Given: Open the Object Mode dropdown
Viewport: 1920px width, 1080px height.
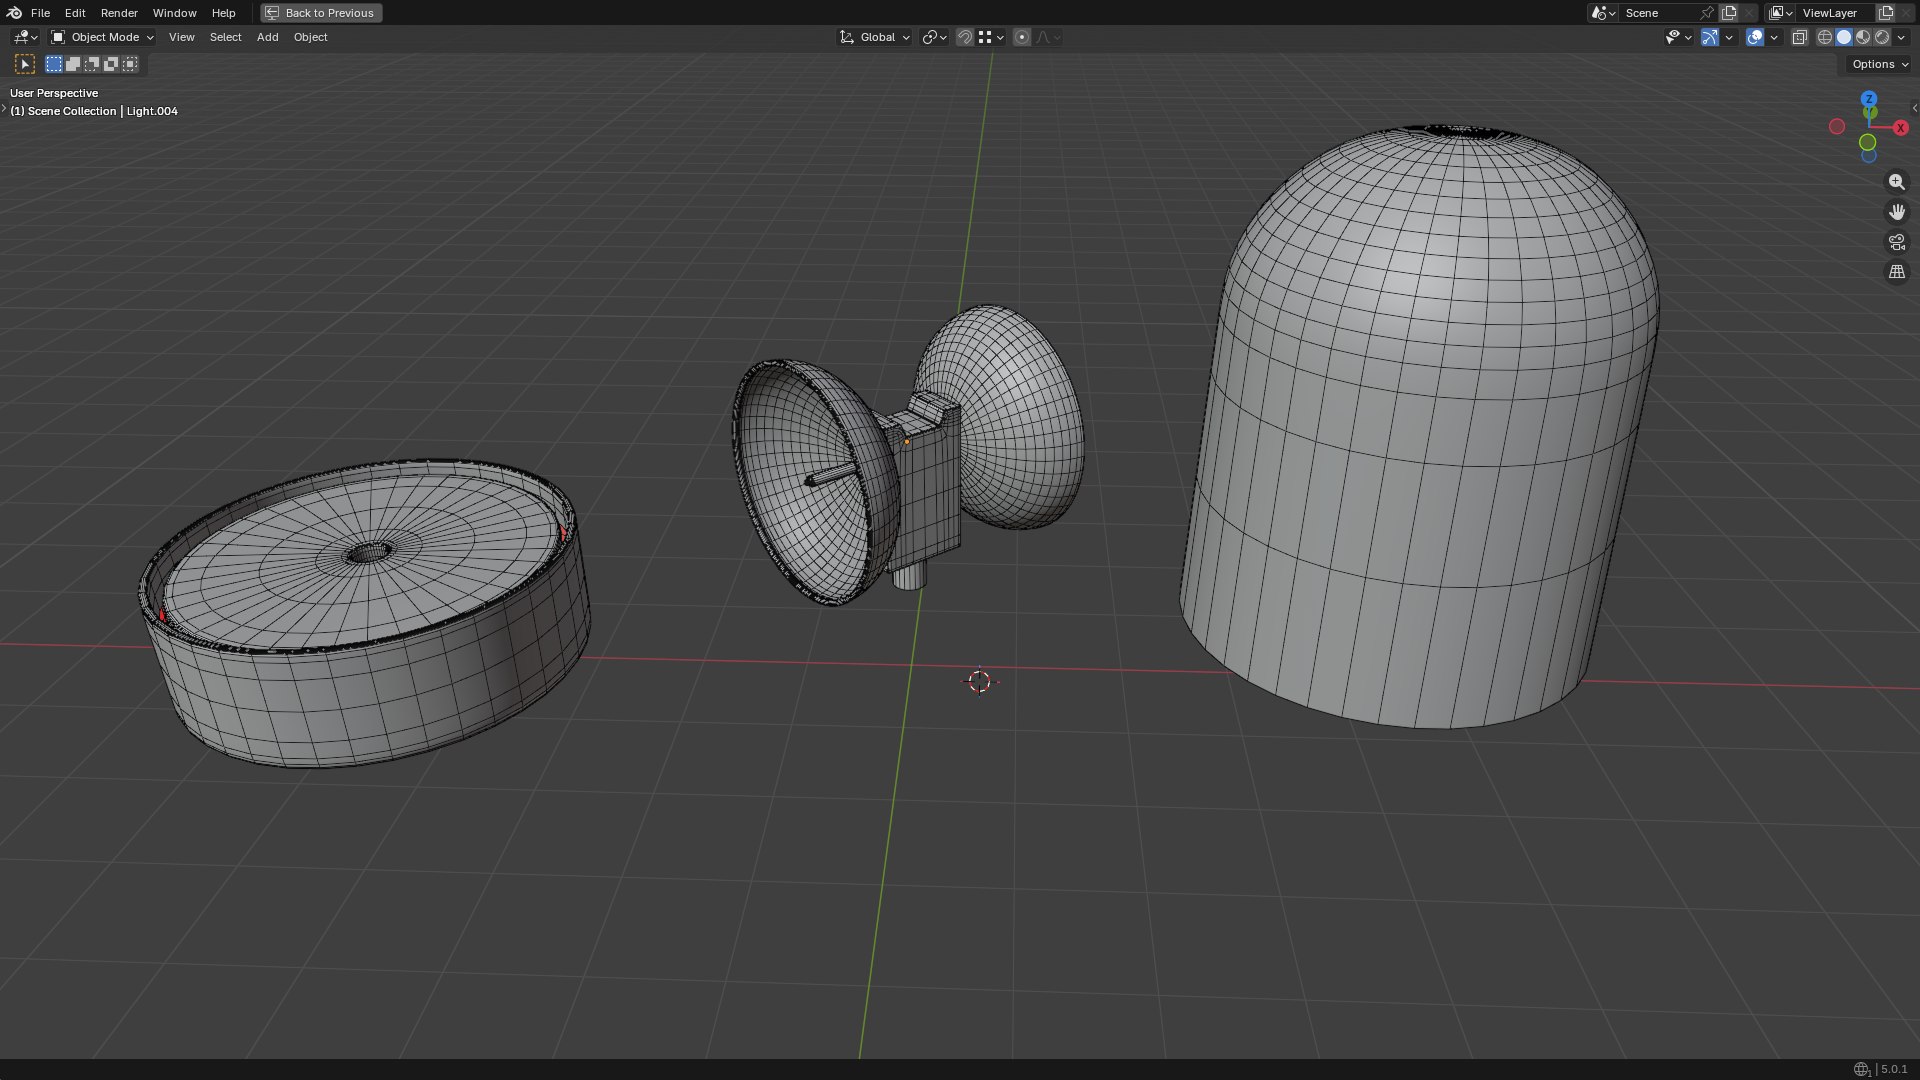Looking at the screenshot, I should pyautogui.click(x=102, y=37).
